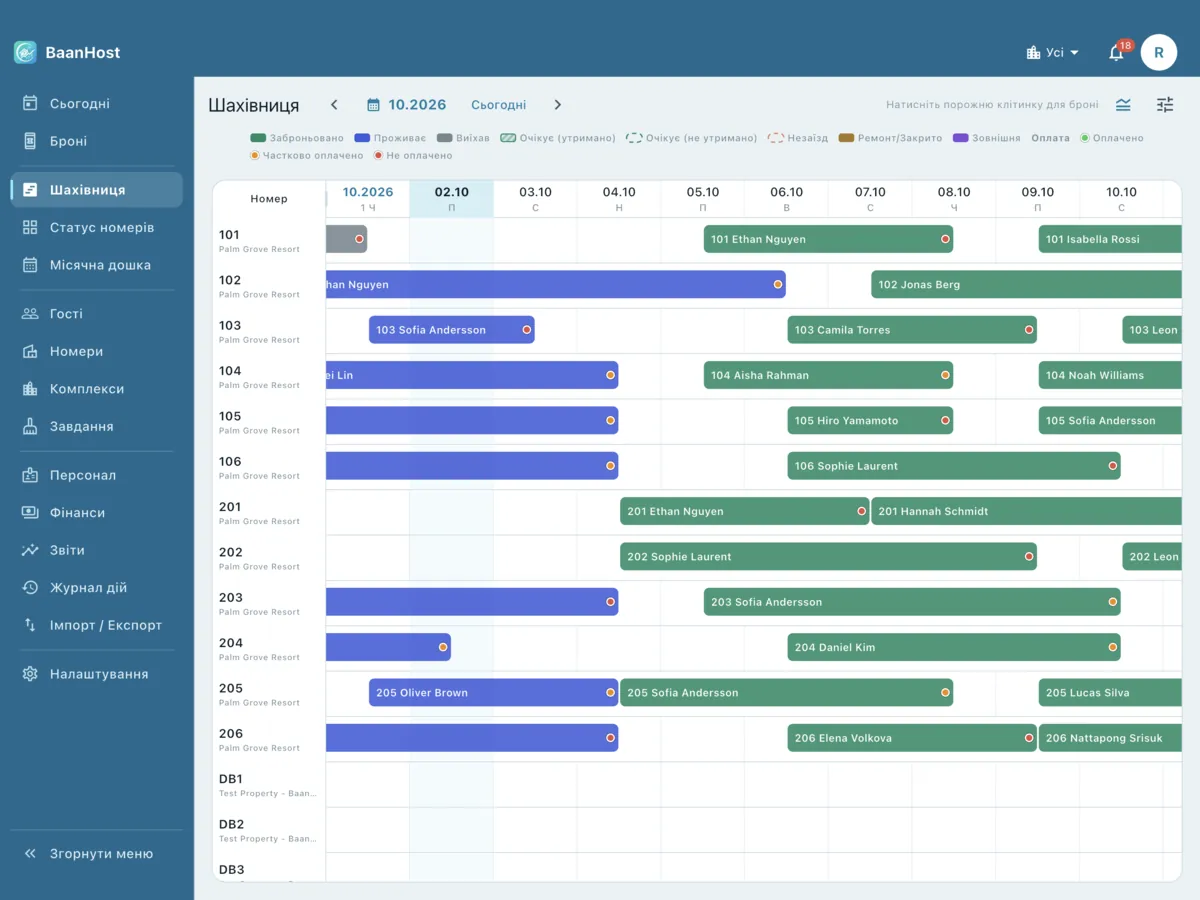Click the 02.10 date column header
The width and height of the screenshot is (1200, 900).
[452, 198]
